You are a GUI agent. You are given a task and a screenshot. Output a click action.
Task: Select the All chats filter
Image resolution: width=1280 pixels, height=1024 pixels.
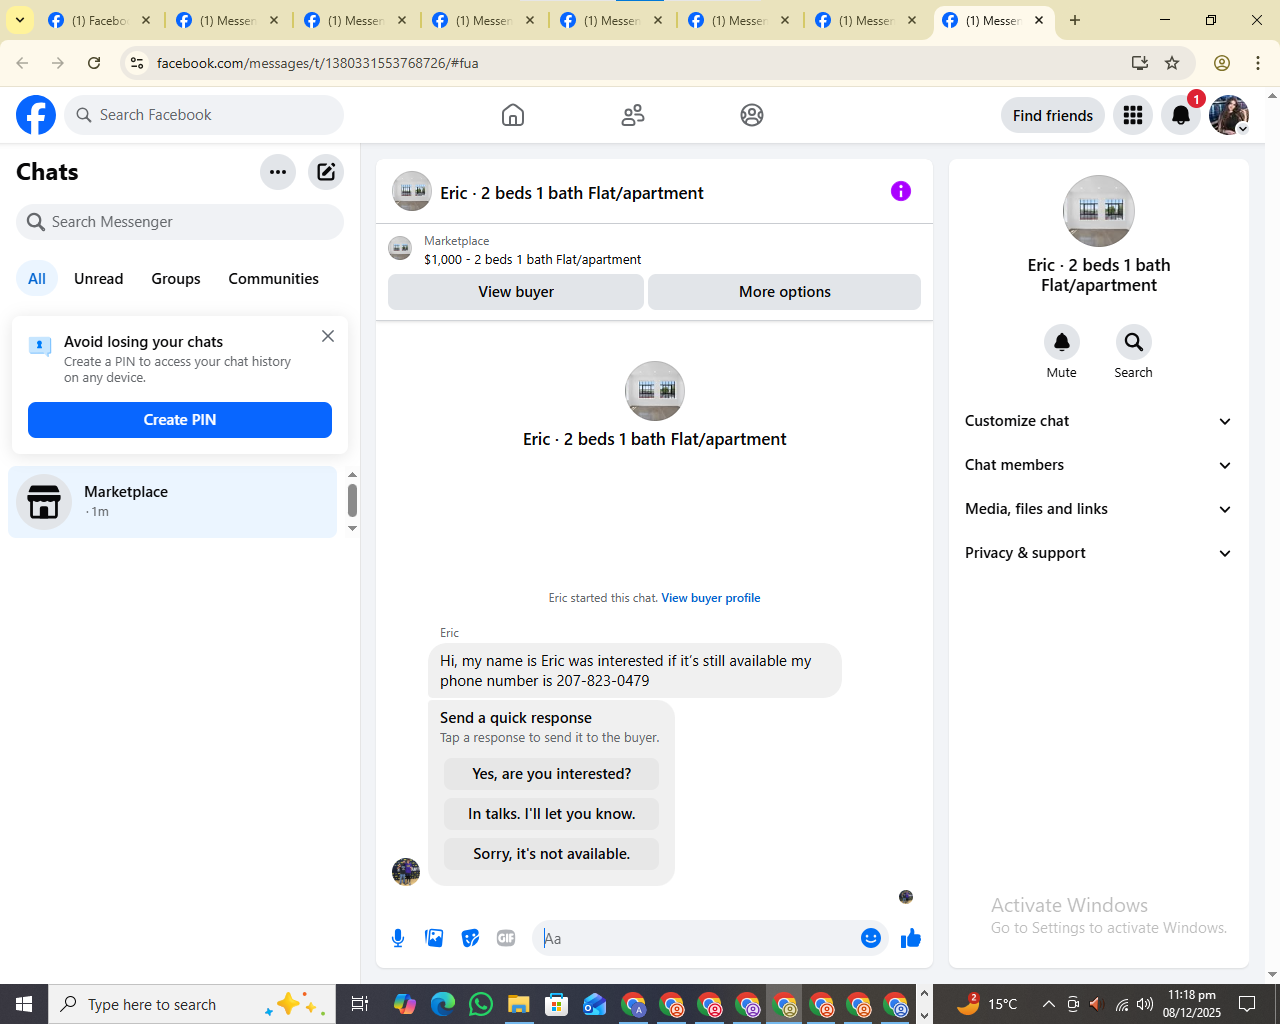point(37,279)
